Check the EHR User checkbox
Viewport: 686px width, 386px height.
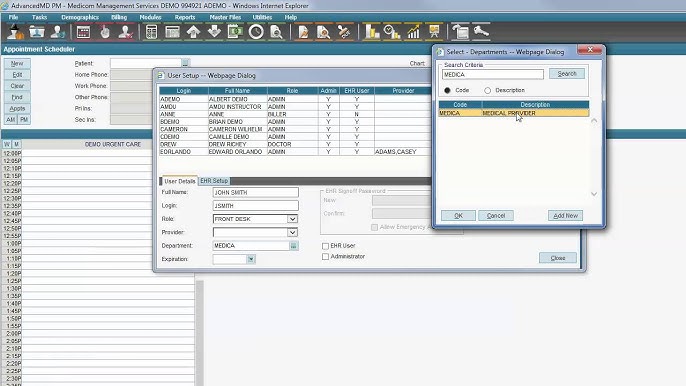pyautogui.click(x=326, y=246)
